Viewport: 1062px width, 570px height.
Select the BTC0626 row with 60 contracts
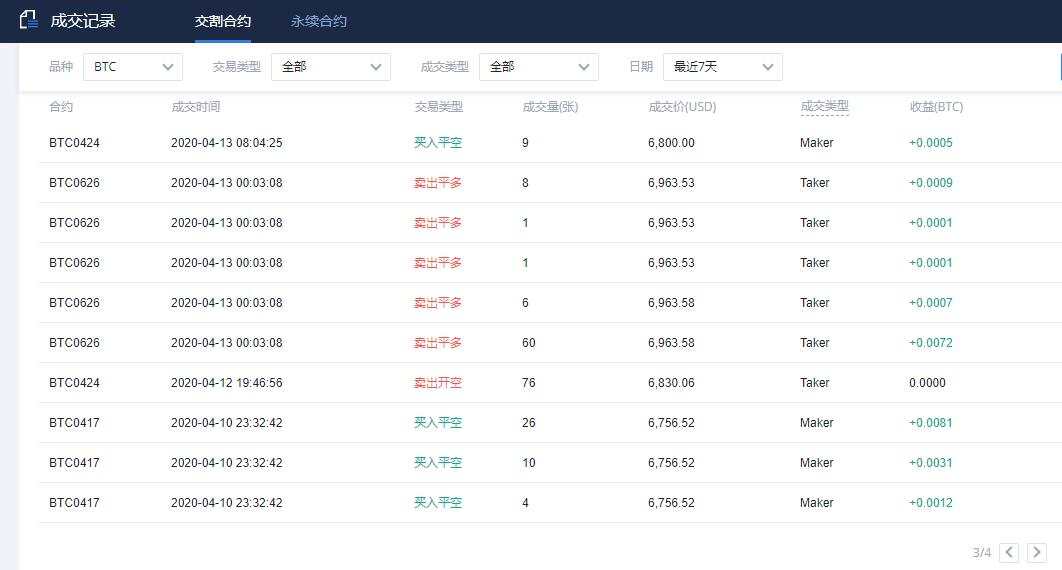(x=551, y=343)
